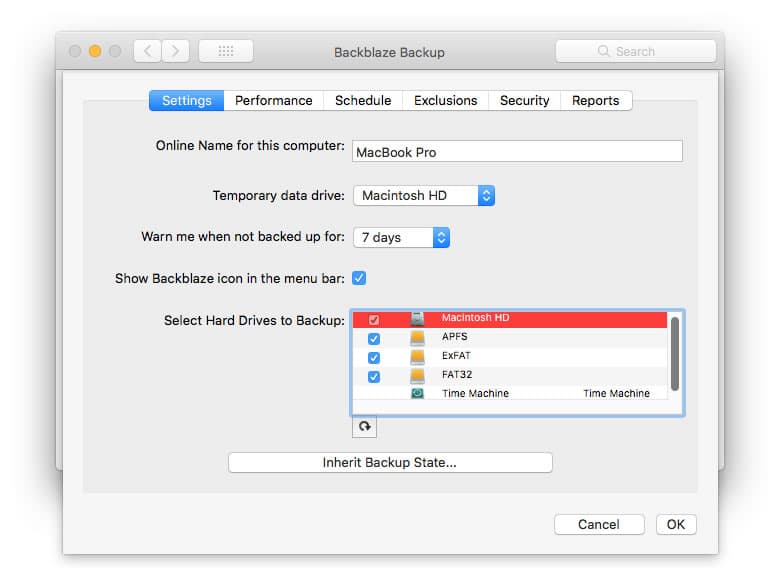Click the Macintosh HD drive icon
The image size is (780, 575).
[x=417, y=319]
